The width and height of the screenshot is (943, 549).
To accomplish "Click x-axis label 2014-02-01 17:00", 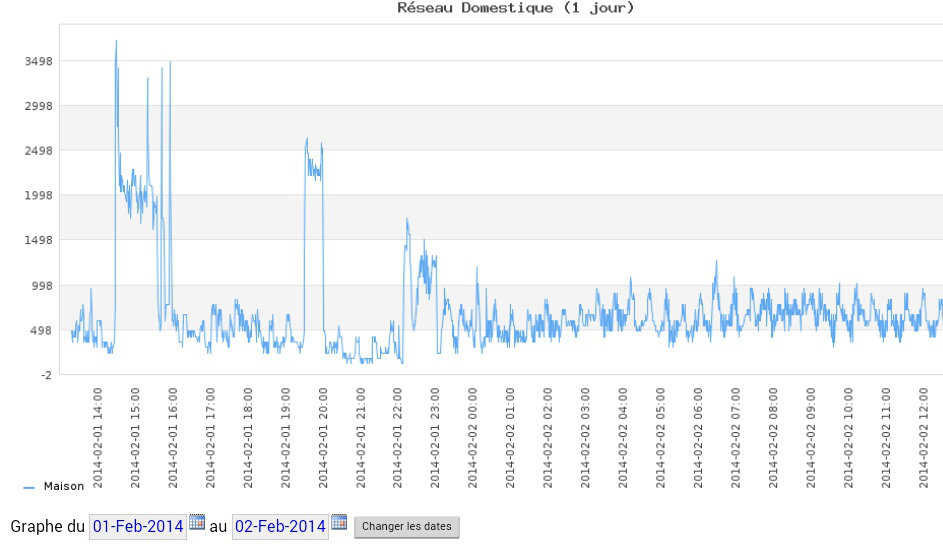I will (x=210, y=438).
